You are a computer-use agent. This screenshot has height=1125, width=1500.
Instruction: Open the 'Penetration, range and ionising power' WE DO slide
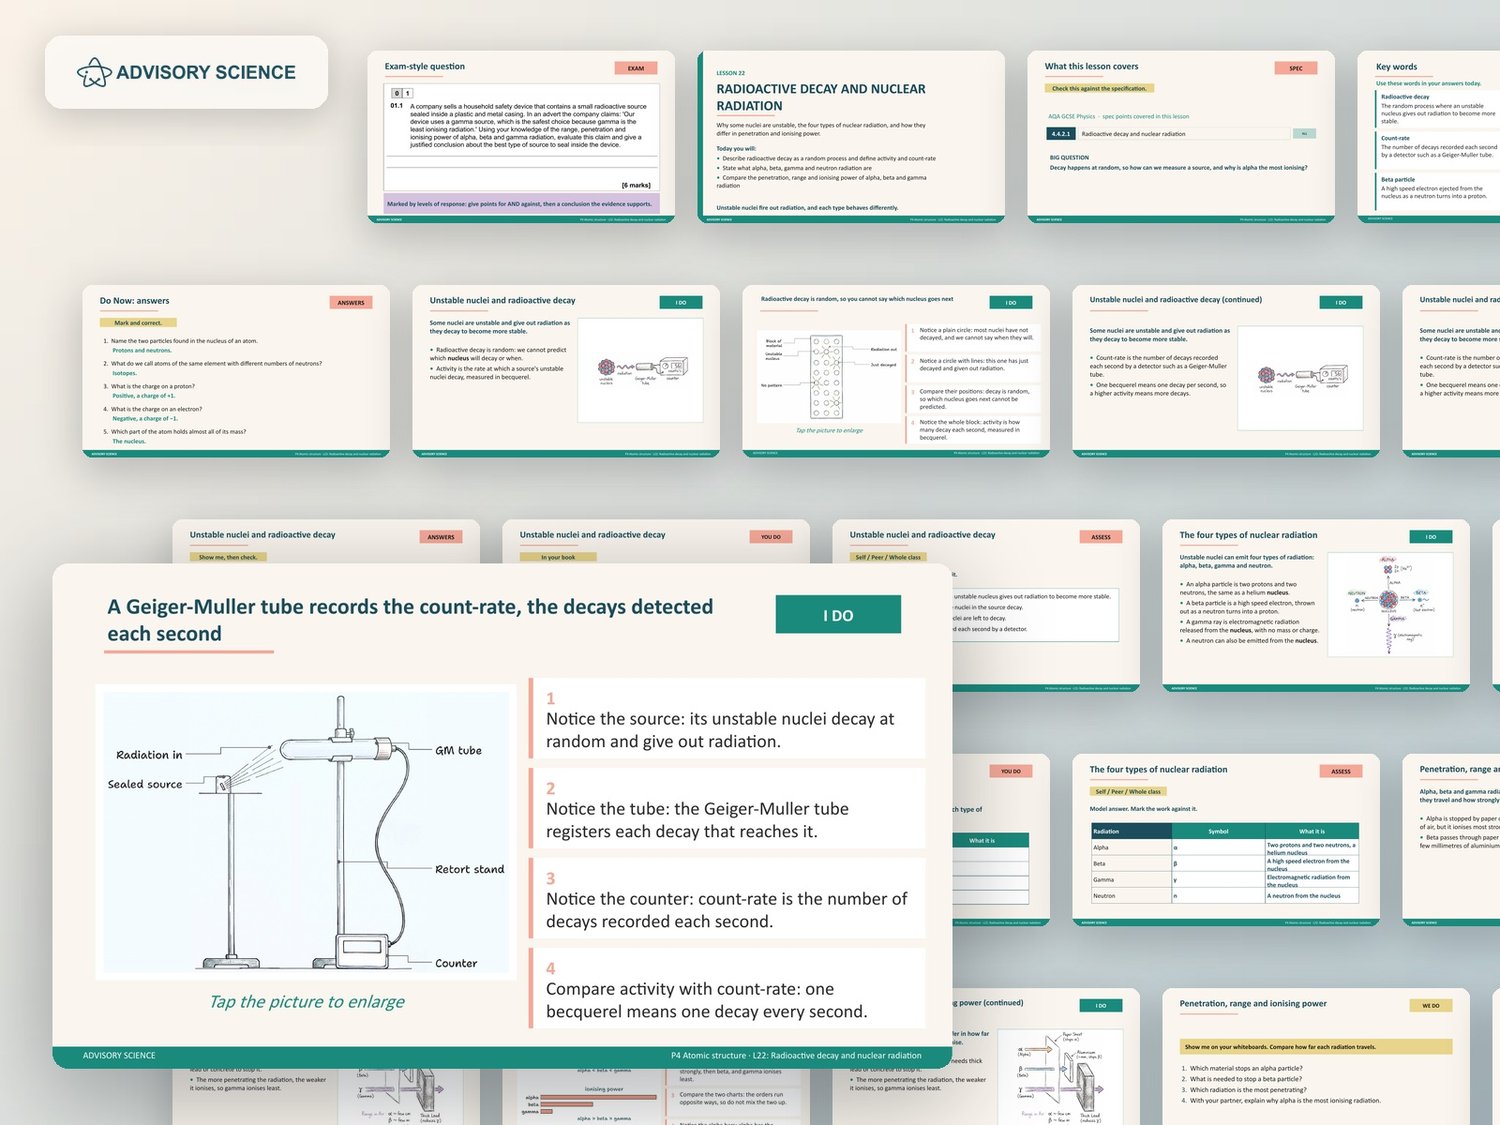(x=1316, y=1057)
